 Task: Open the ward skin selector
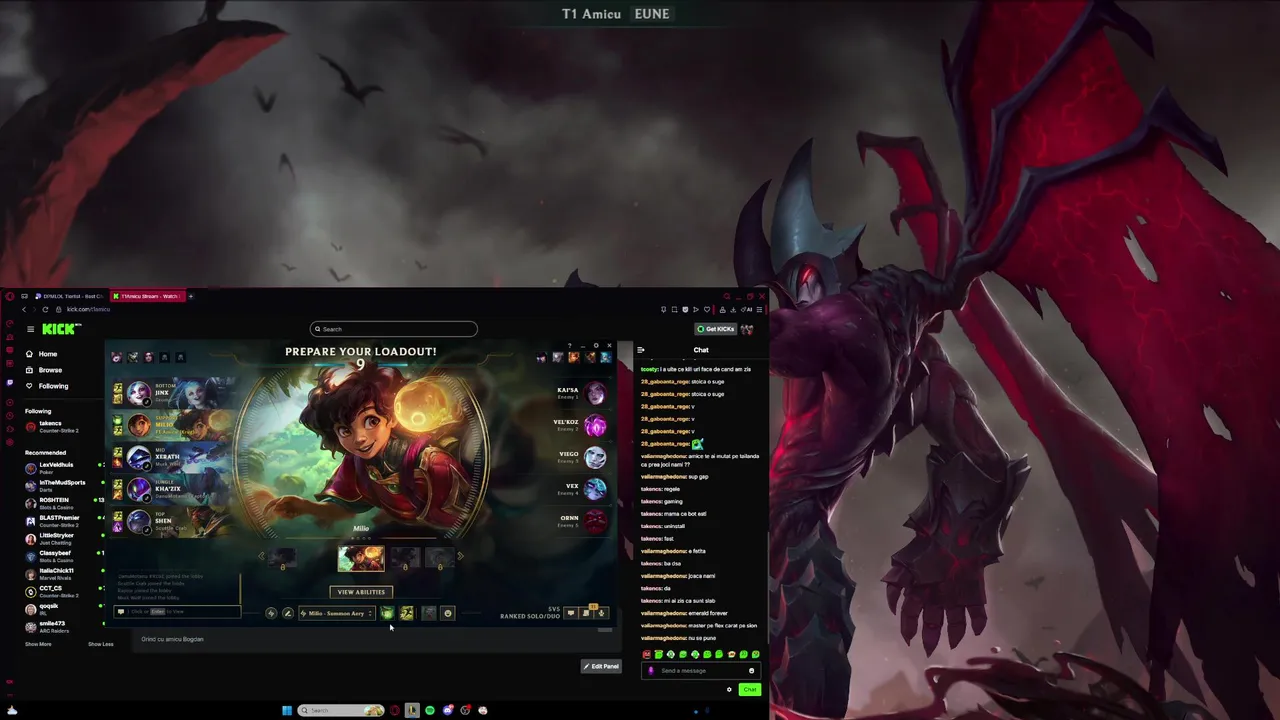[x=429, y=613]
